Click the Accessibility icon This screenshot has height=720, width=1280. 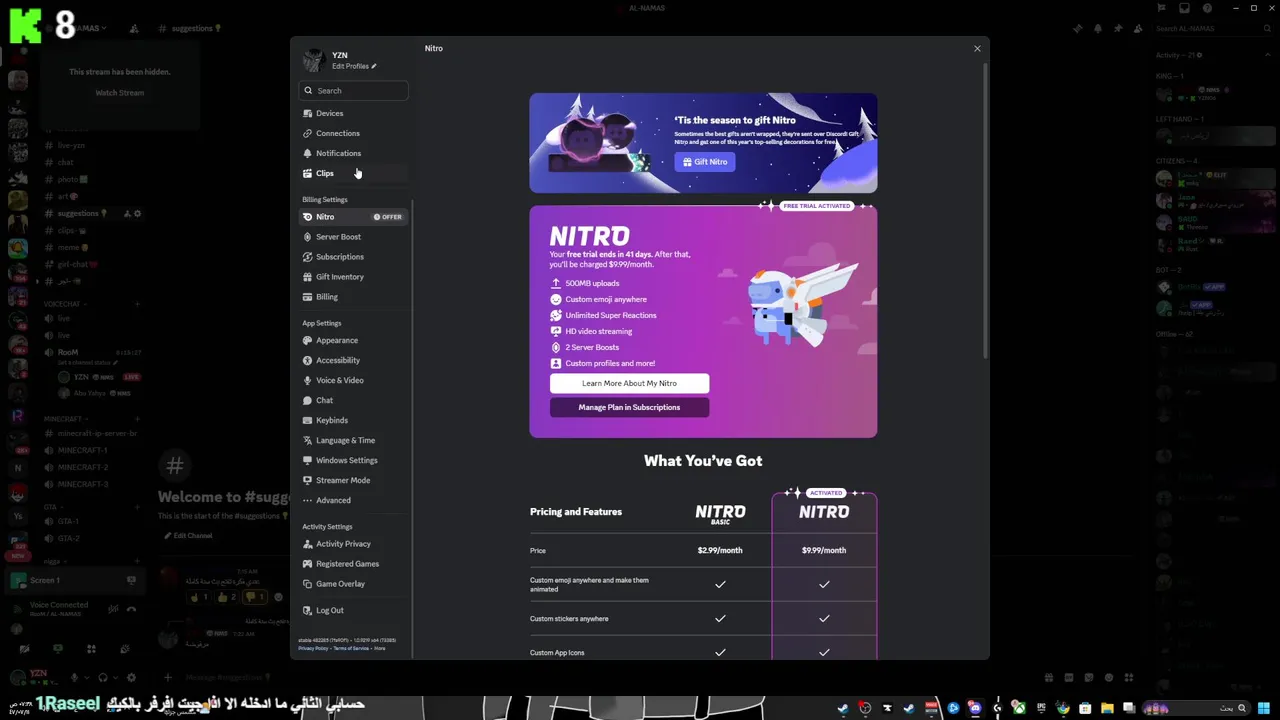coord(307,360)
